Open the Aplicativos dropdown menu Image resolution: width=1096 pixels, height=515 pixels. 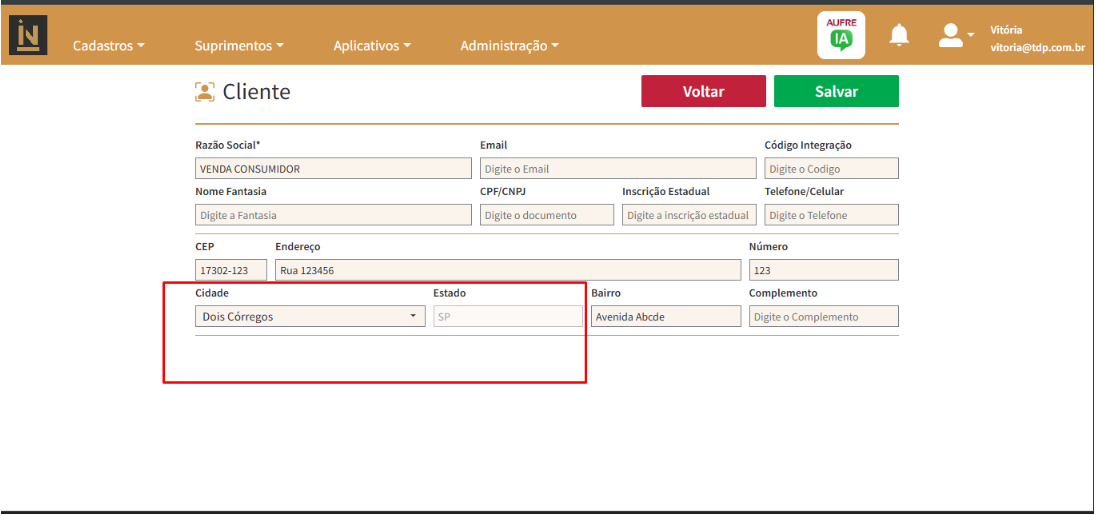pyautogui.click(x=372, y=46)
